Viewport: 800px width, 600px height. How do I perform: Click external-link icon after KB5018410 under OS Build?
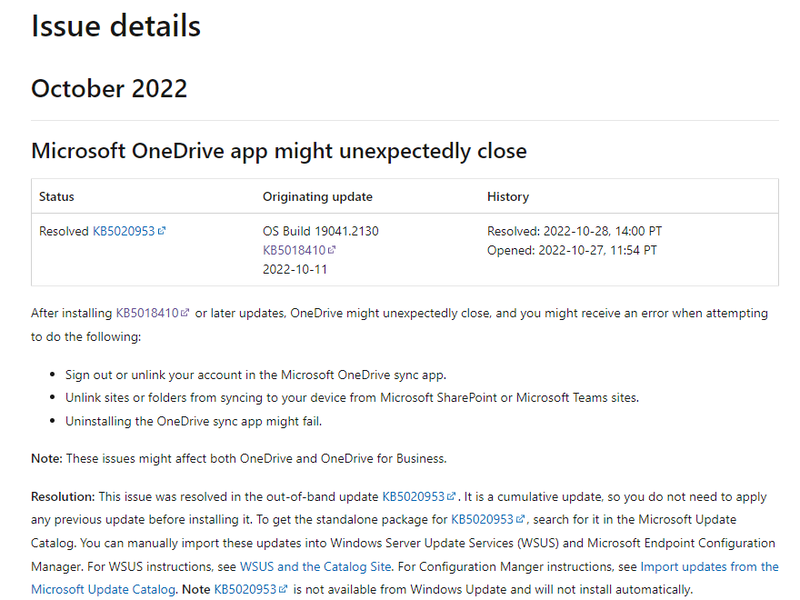pos(332,250)
